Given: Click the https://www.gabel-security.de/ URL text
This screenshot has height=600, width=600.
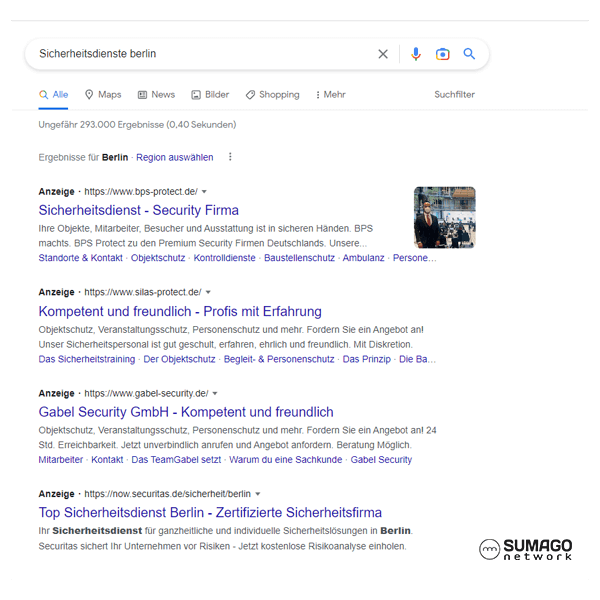Looking at the screenshot, I should 146,393.
